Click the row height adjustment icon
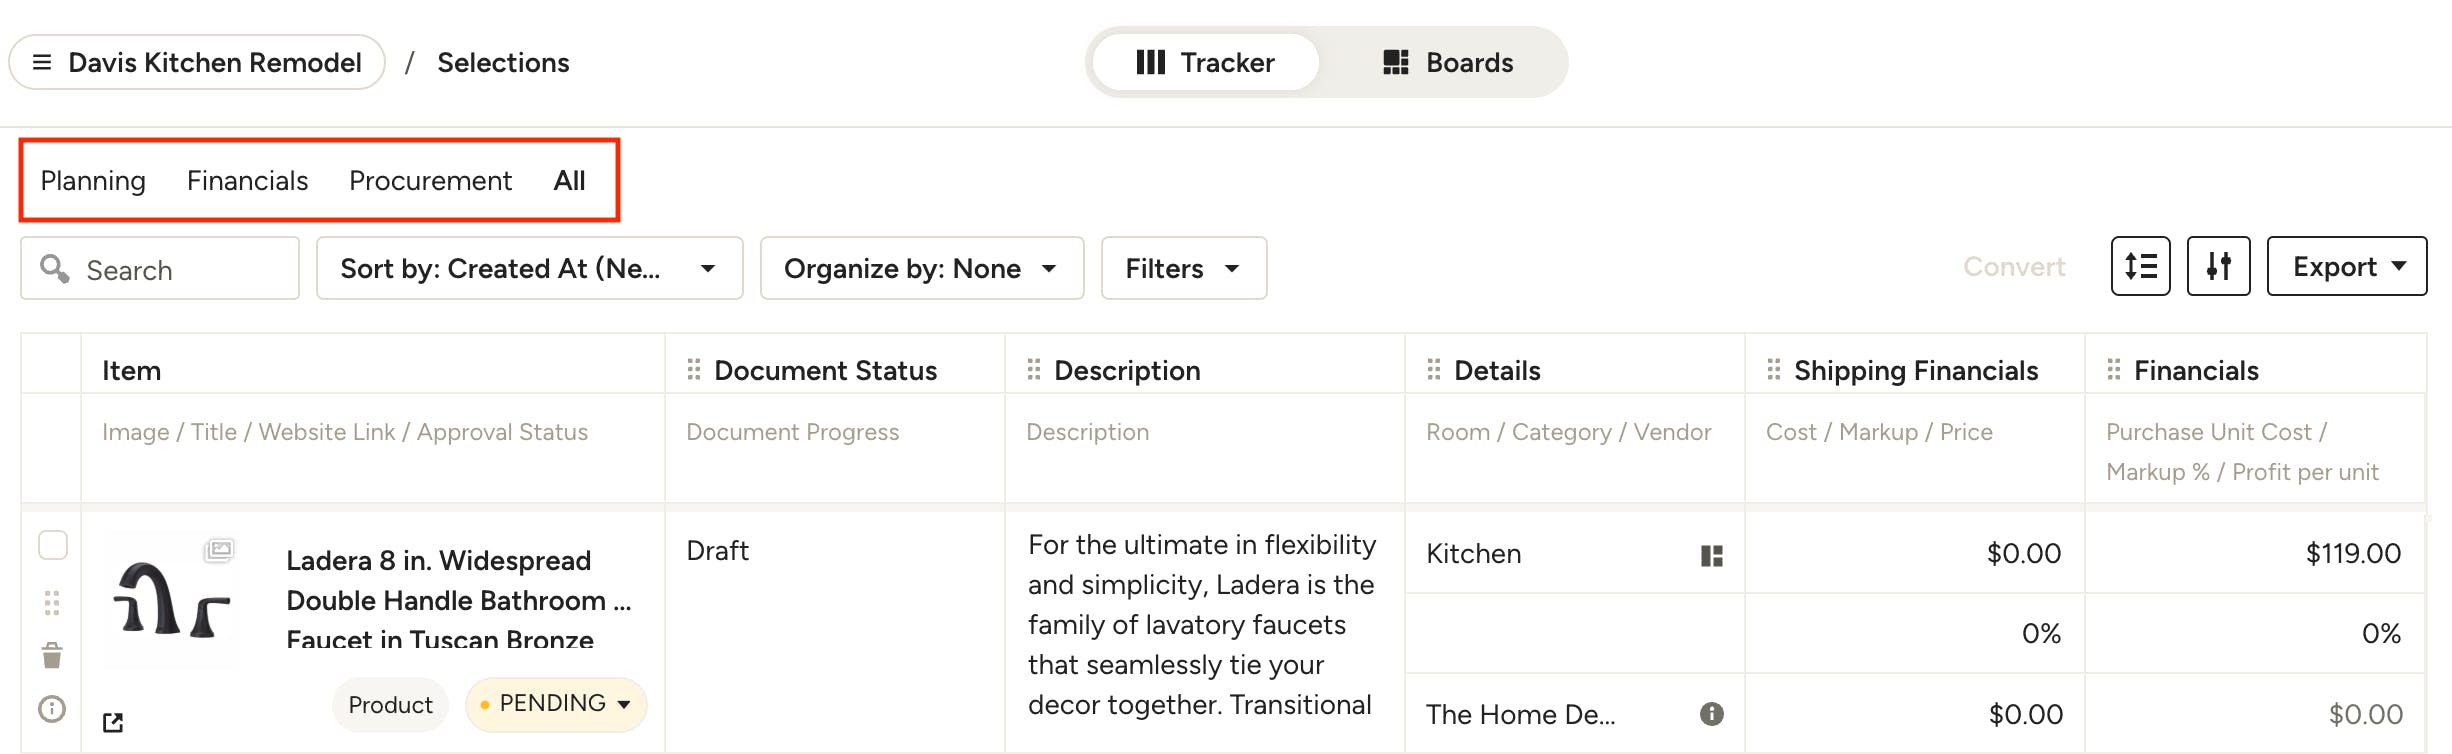The image size is (2452, 754). [x=2140, y=266]
